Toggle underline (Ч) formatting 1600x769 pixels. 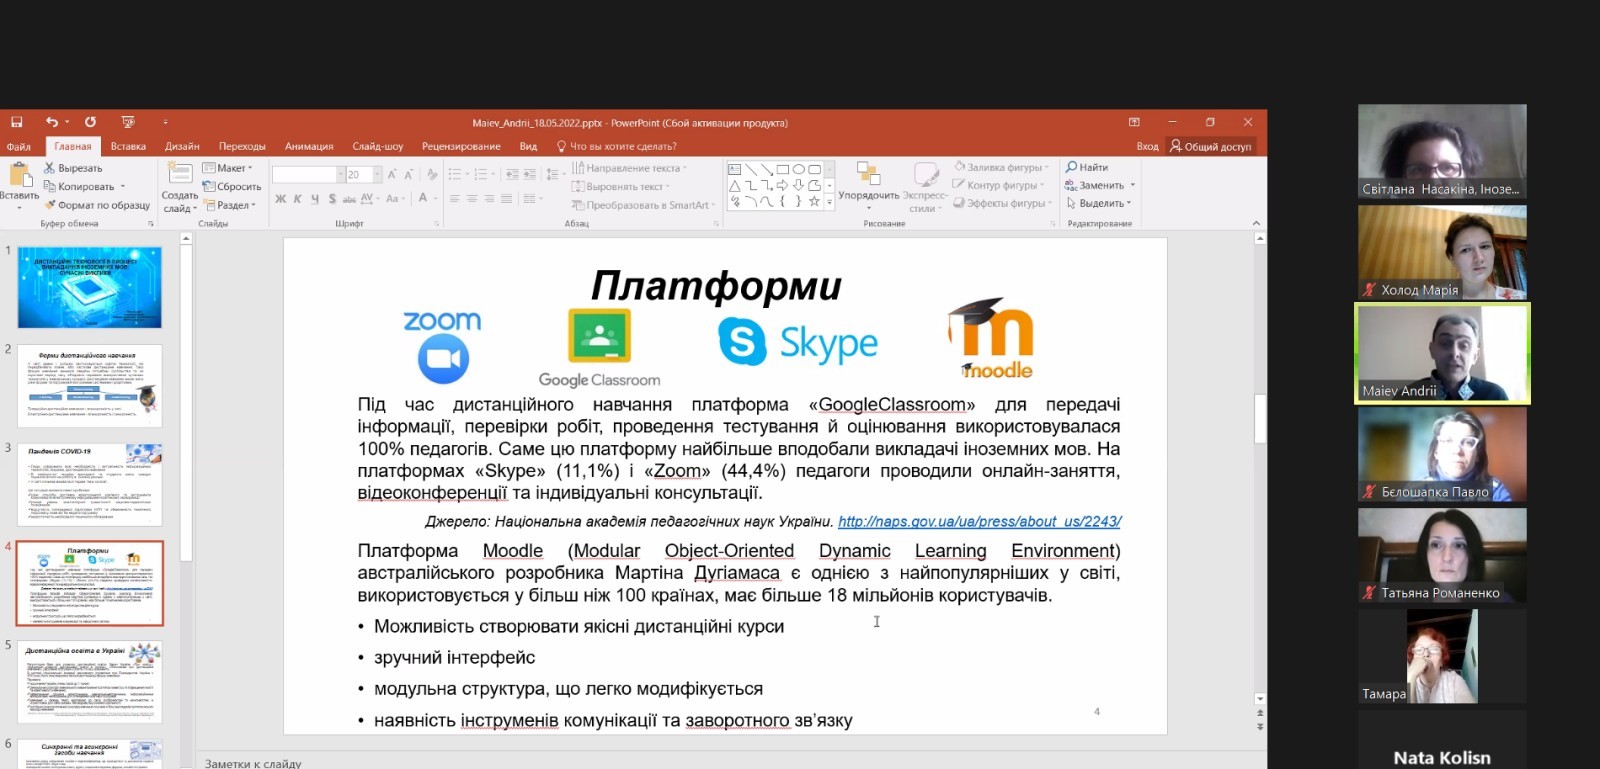click(x=315, y=199)
